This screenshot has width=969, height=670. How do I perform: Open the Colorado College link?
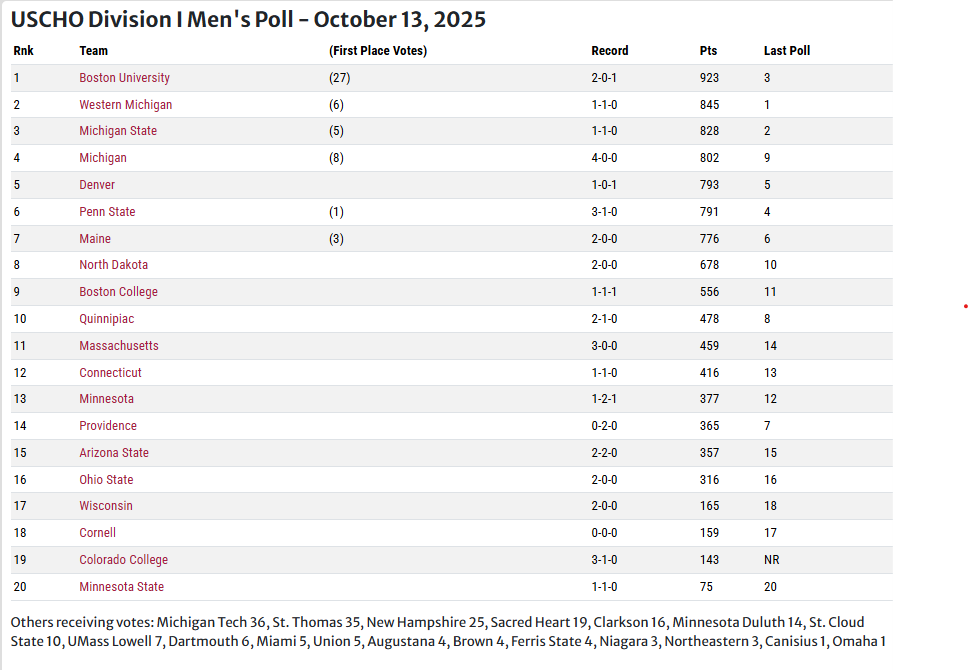point(123,560)
